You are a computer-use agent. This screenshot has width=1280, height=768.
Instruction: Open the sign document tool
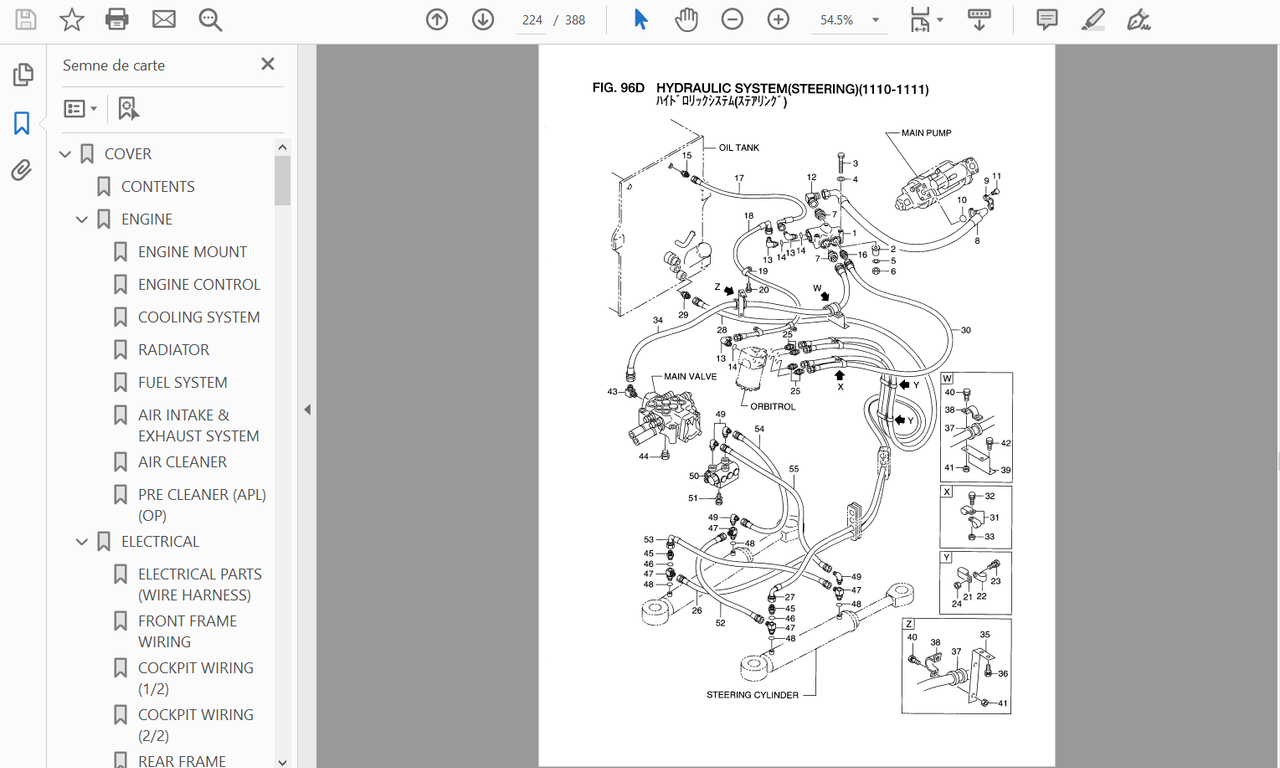point(1138,19)
